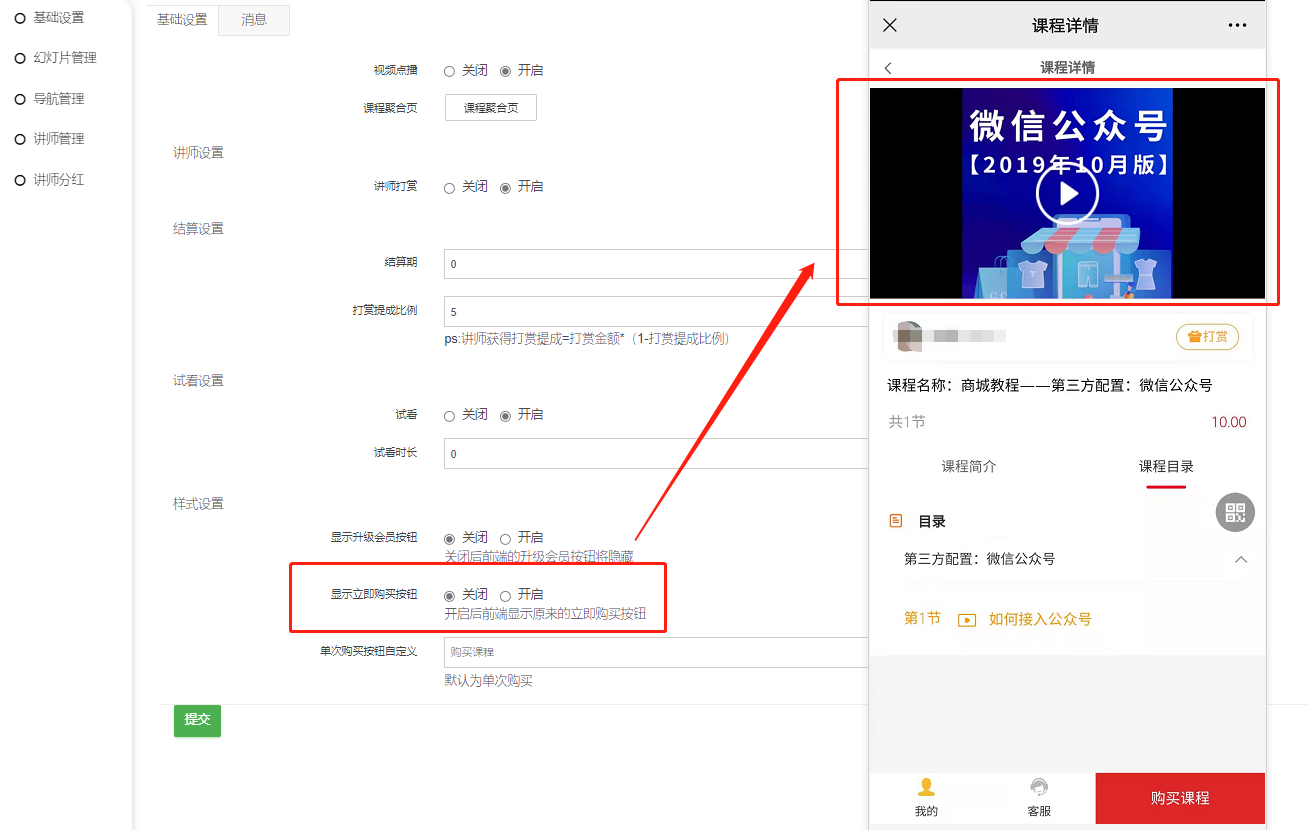Open lesson 如何接入公众号 video item

1039,619
